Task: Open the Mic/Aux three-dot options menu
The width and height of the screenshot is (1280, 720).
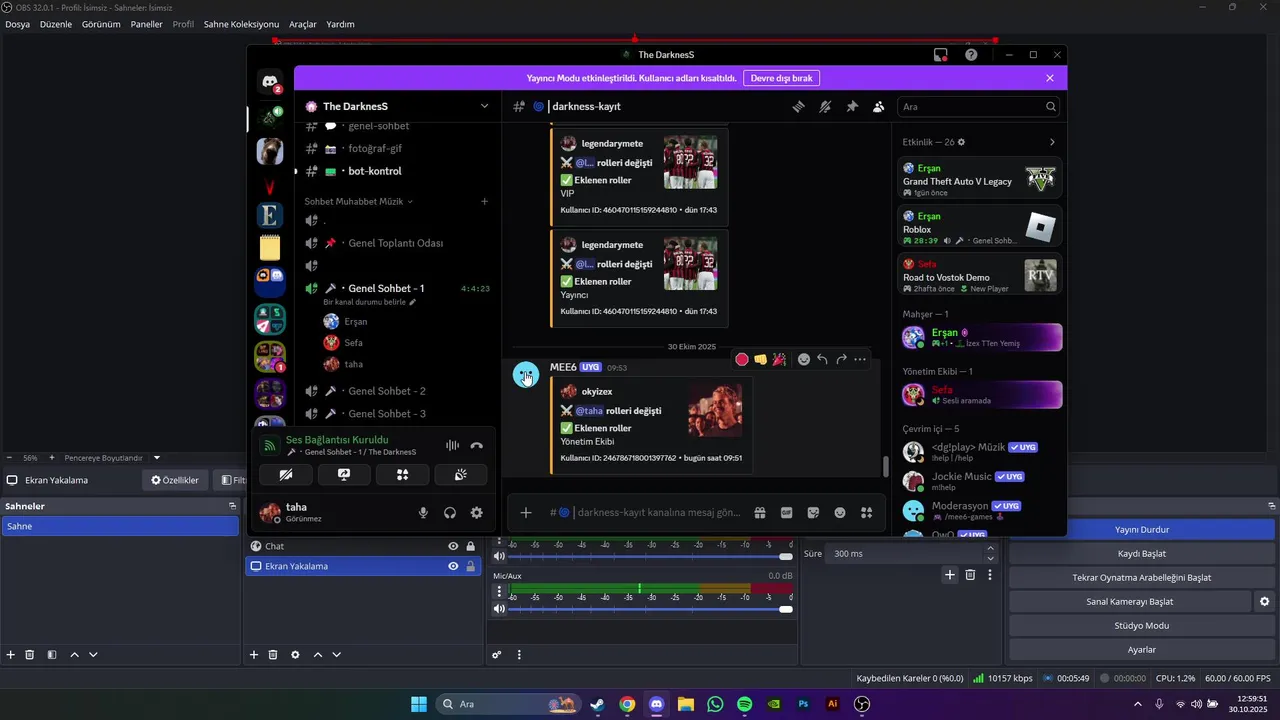Action: click(x=499, y=591)
